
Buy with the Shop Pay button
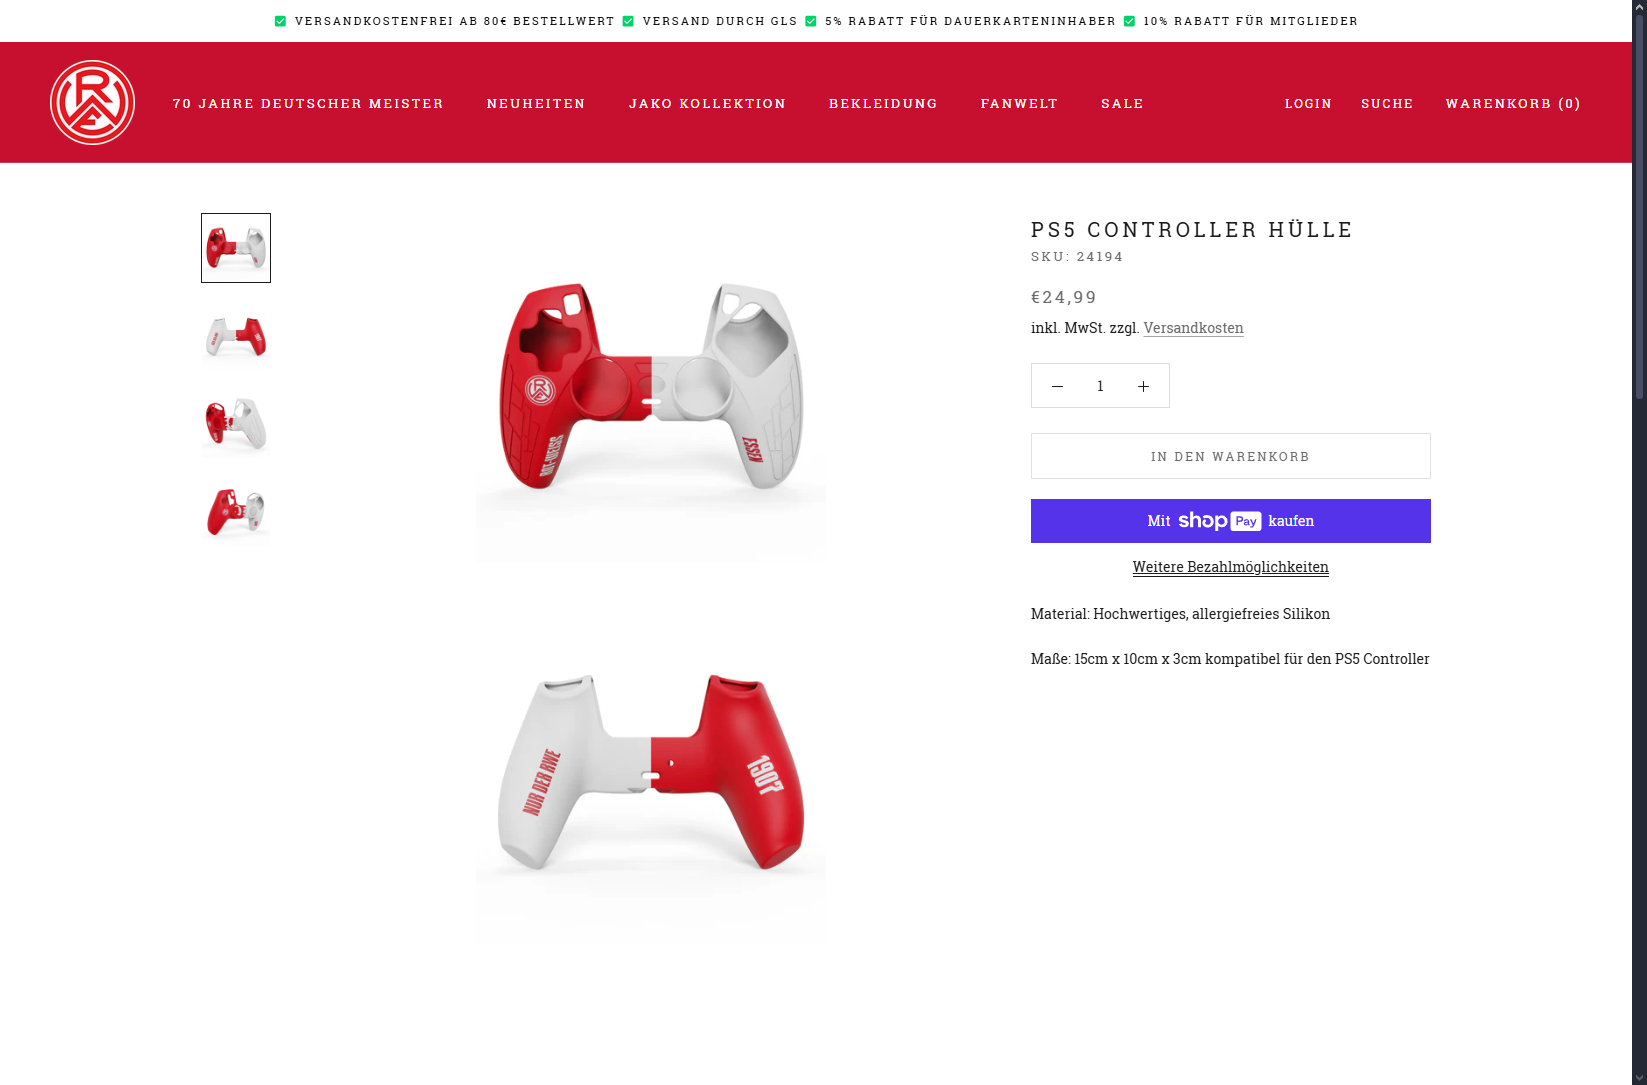pos(1230,521)
